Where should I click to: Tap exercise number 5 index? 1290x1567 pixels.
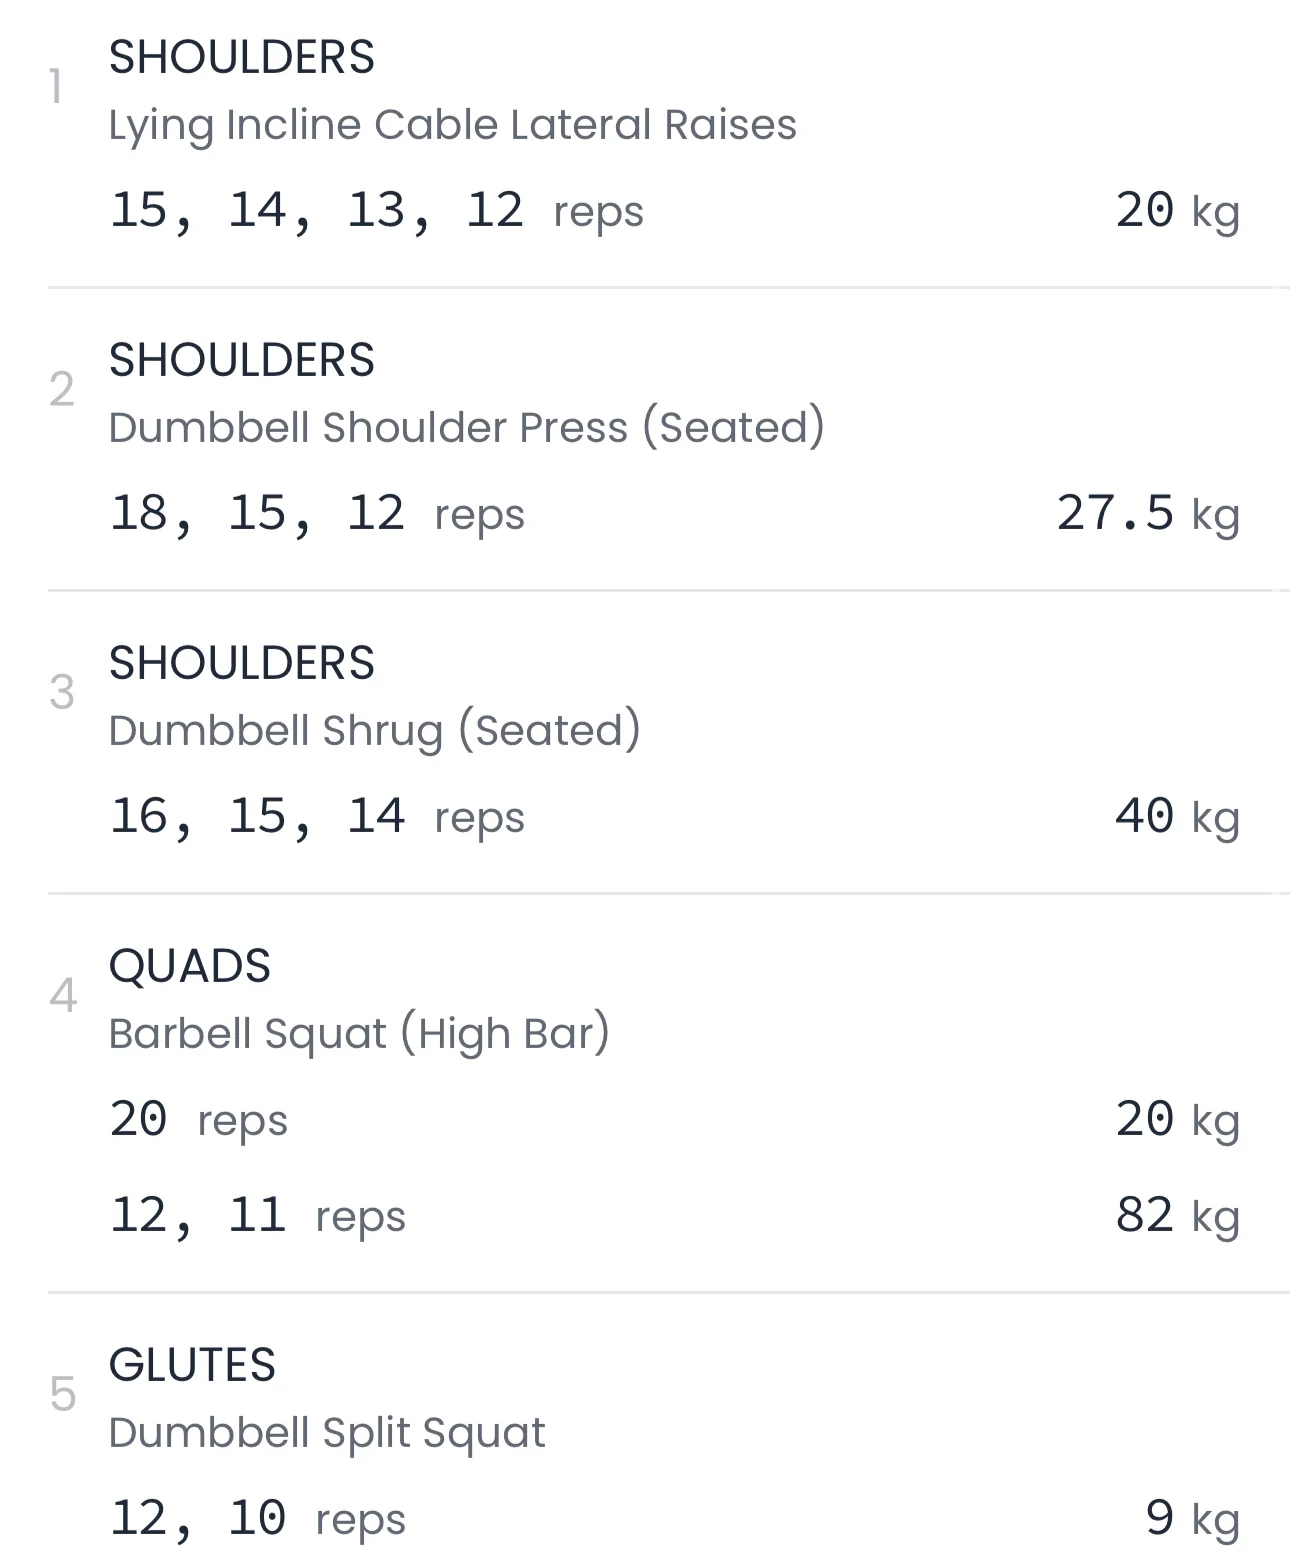click(62, 1395)
